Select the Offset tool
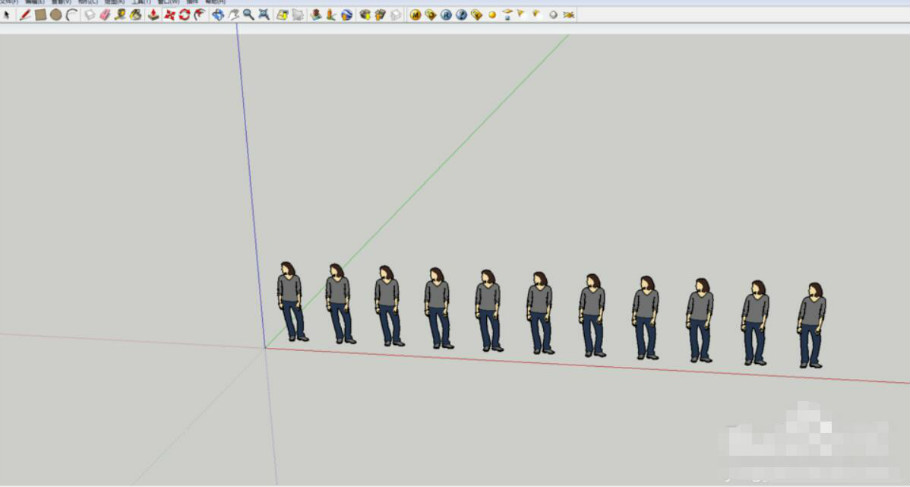 (x=200, y=15)
